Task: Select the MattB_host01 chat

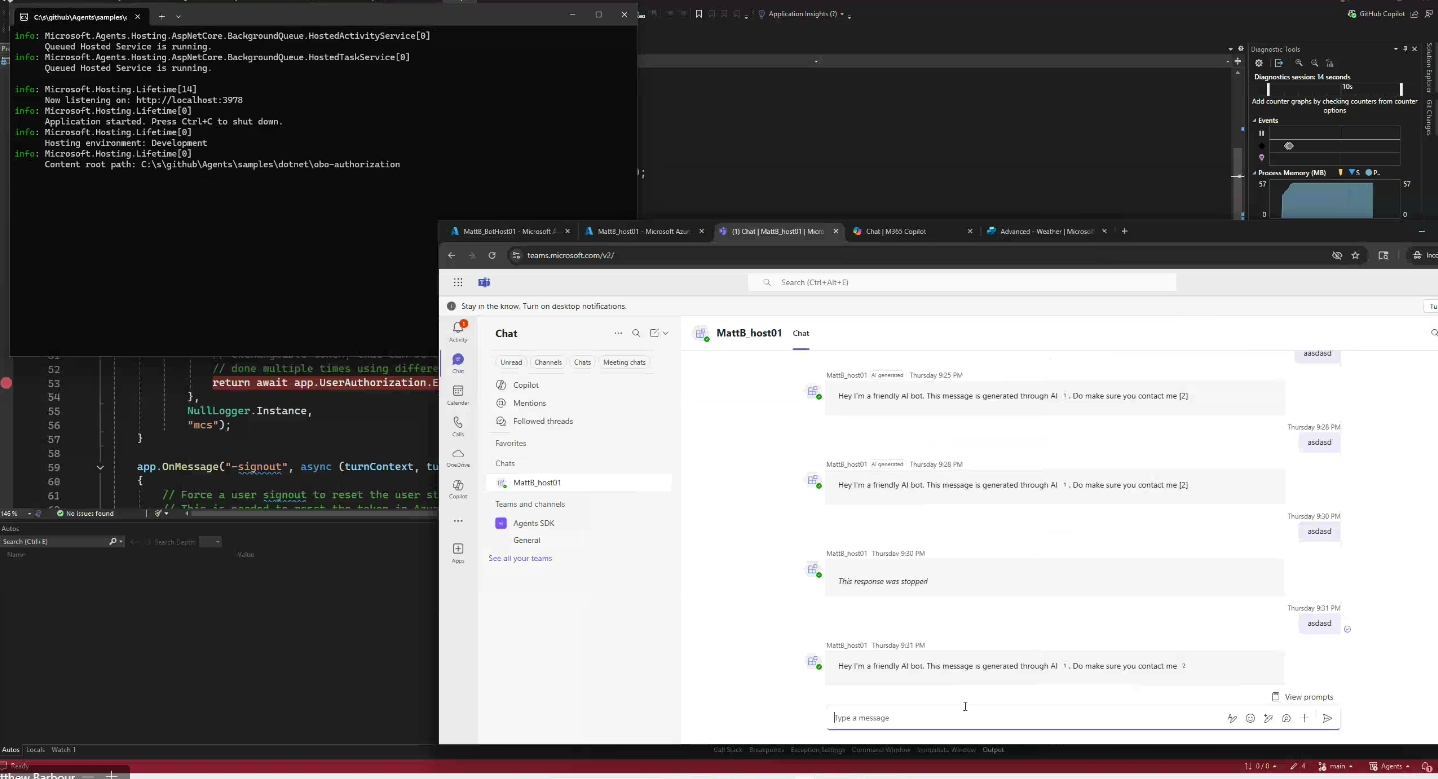Action: point(579,482)
